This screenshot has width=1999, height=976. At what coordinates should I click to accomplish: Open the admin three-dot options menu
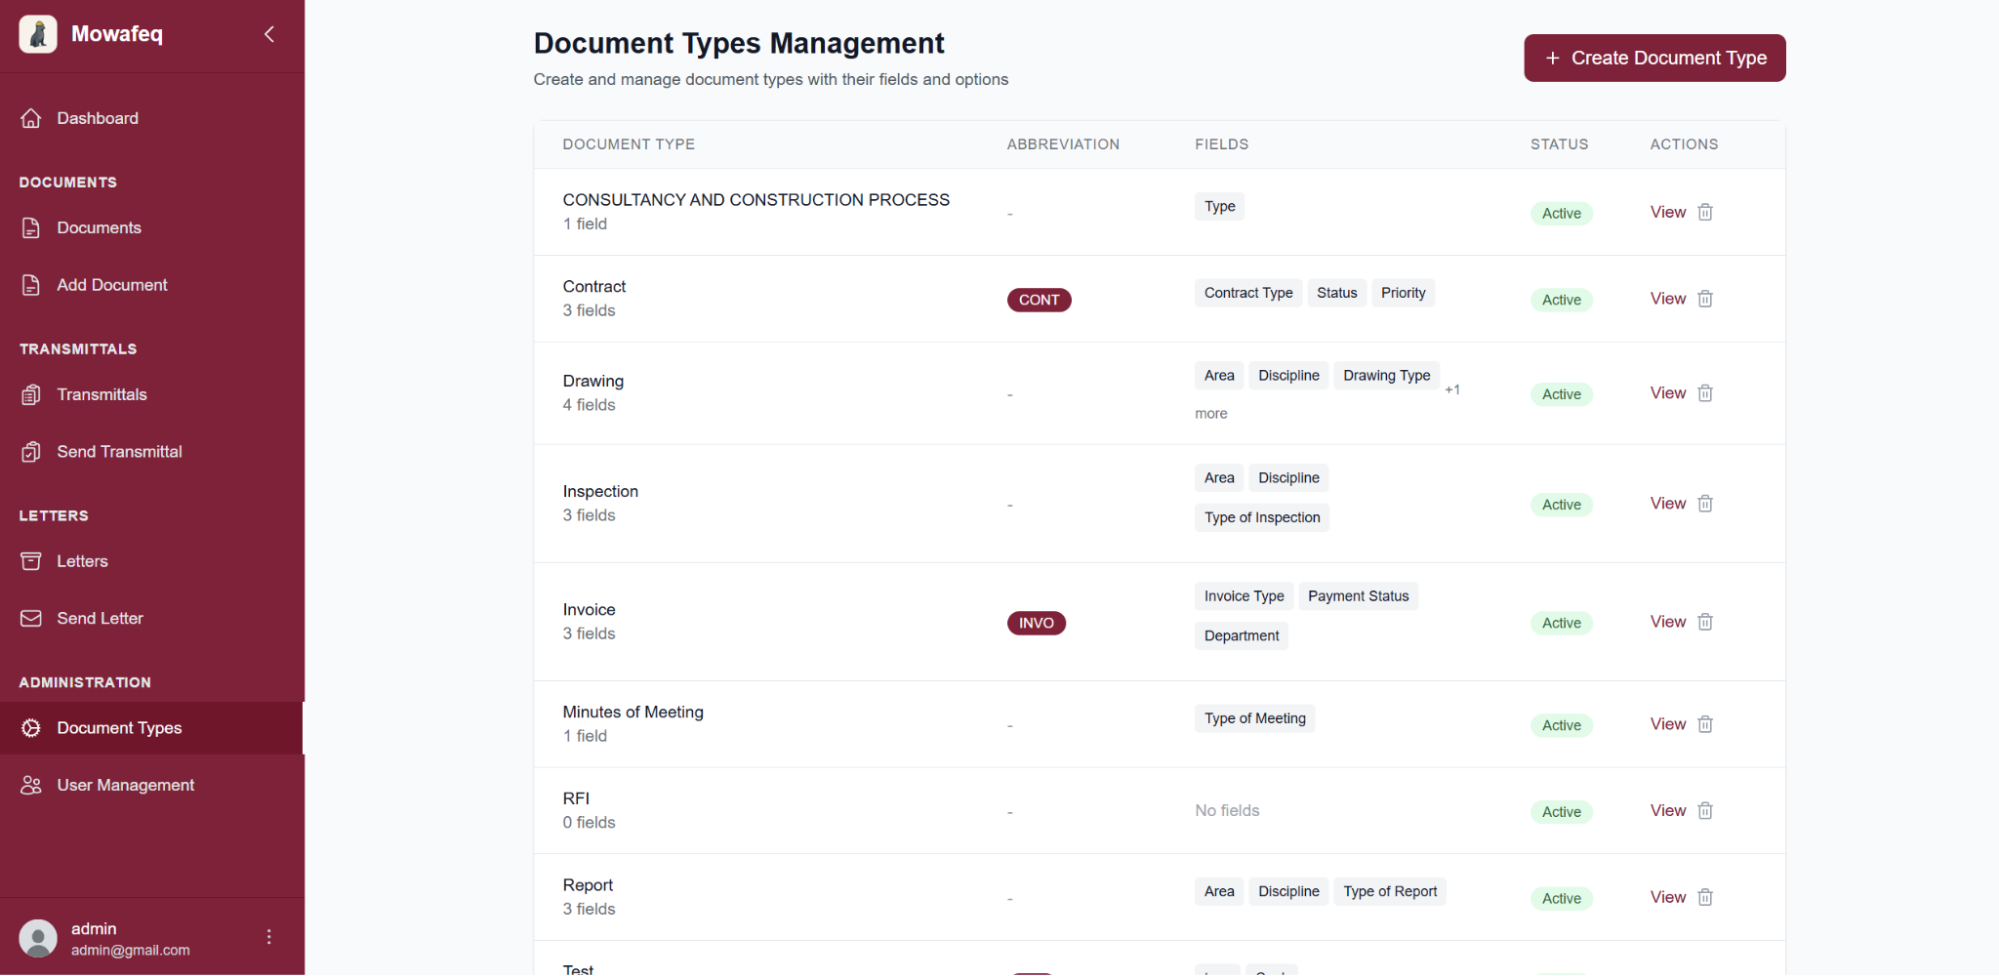[268, 936]
